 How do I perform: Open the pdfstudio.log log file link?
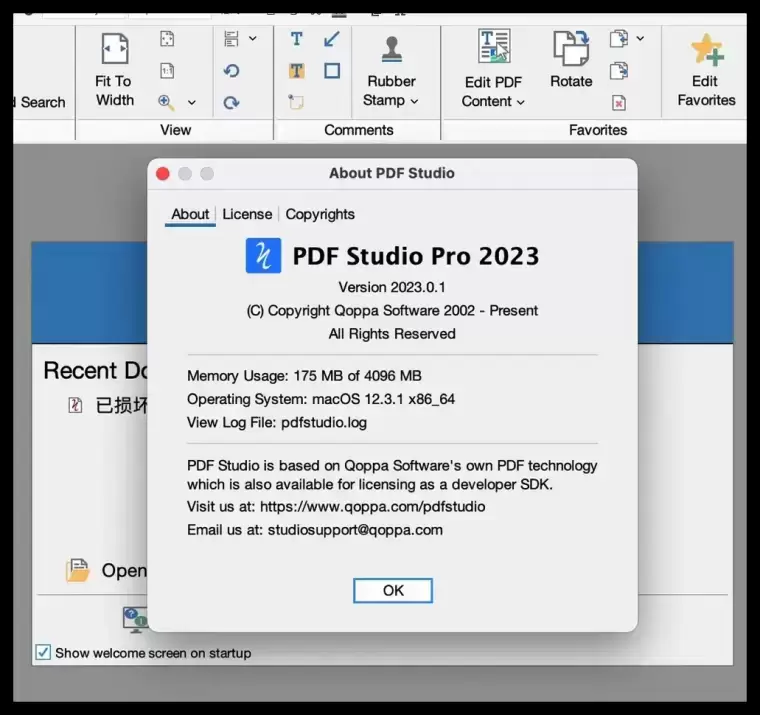(324, 423)
